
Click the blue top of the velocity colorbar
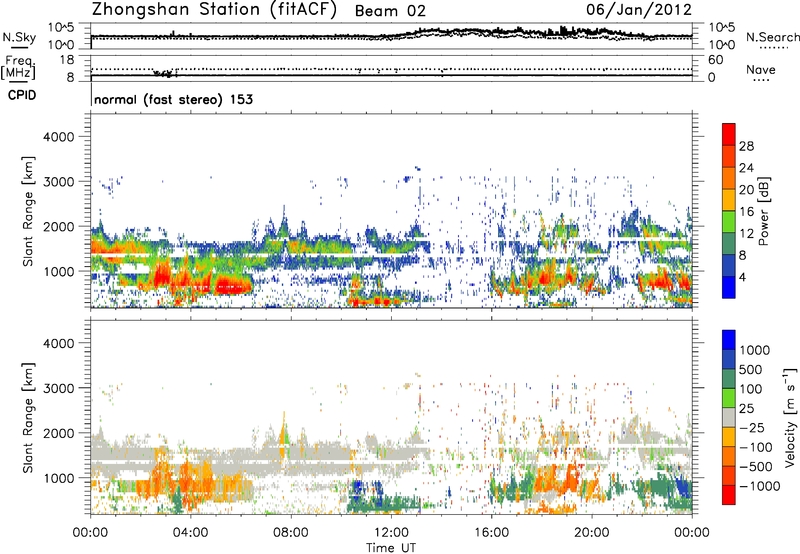729,340
